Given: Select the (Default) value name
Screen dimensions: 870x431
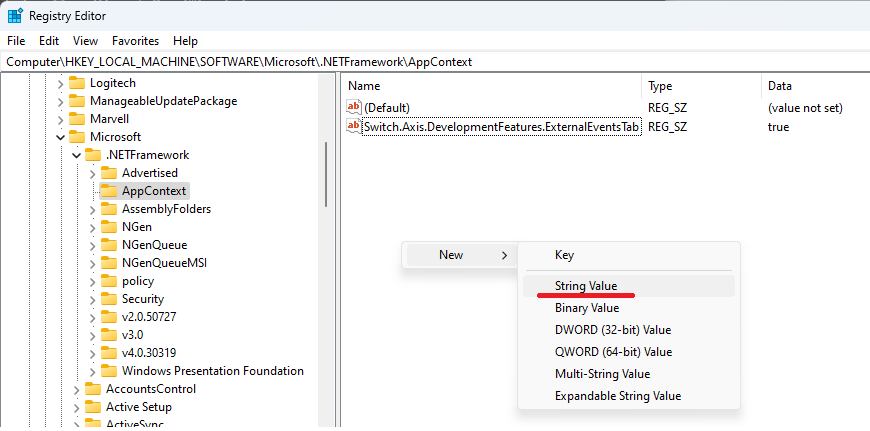Looking at the screenshot, I should (387, 108).
